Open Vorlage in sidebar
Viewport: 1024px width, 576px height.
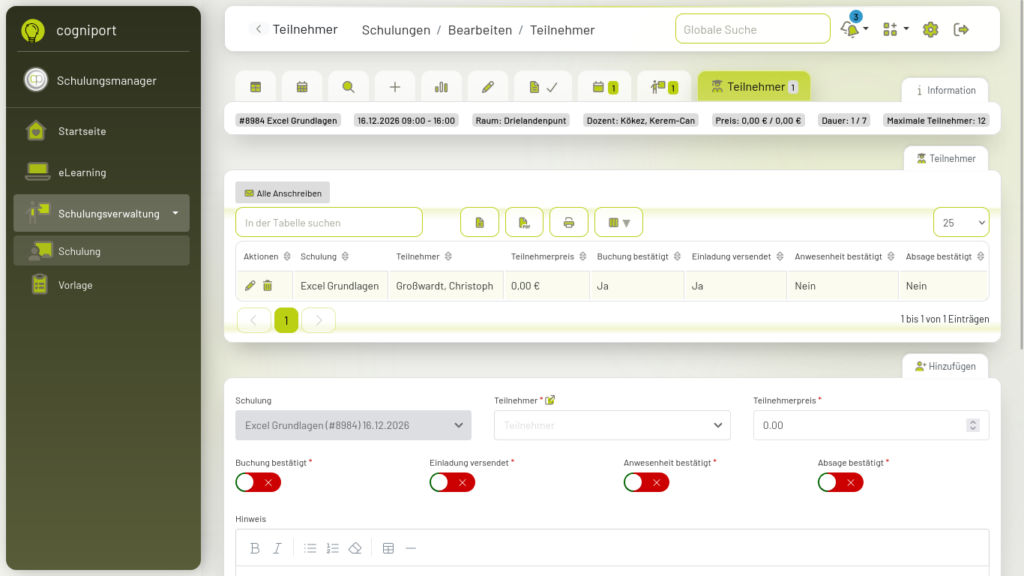pos(101,285)
